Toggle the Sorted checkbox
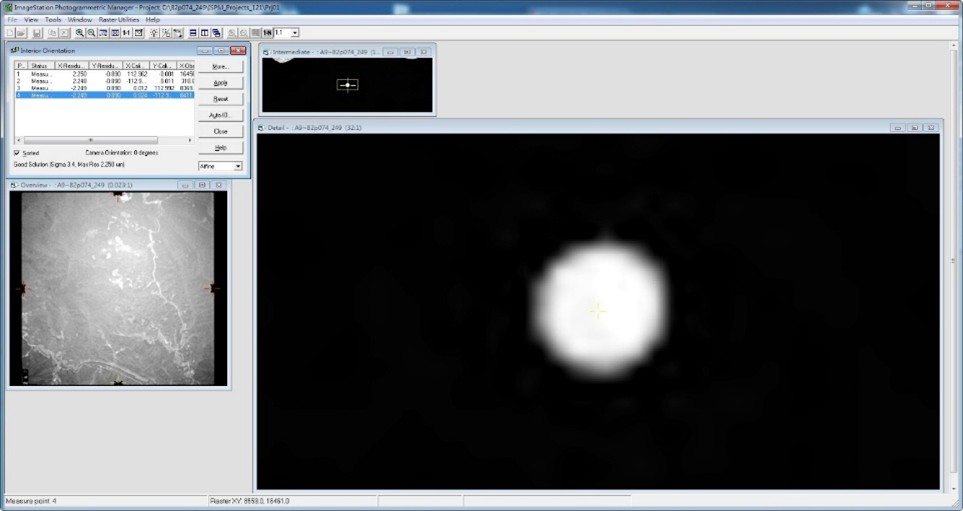Viewport: 963px width, 511px height. (17, 152)
